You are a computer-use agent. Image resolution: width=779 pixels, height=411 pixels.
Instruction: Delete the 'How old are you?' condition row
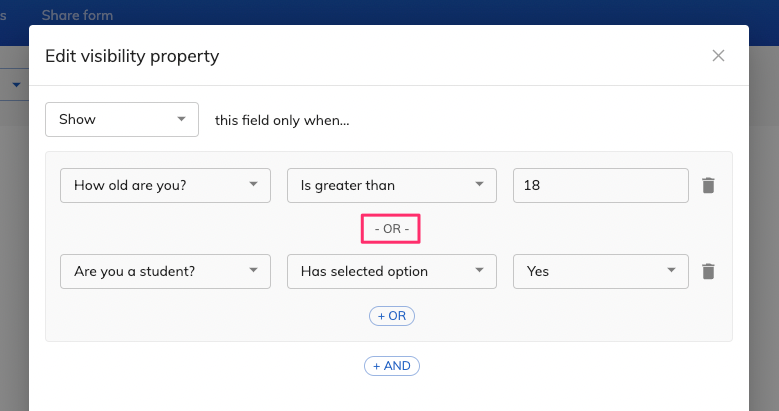click(x=708, y=185)
